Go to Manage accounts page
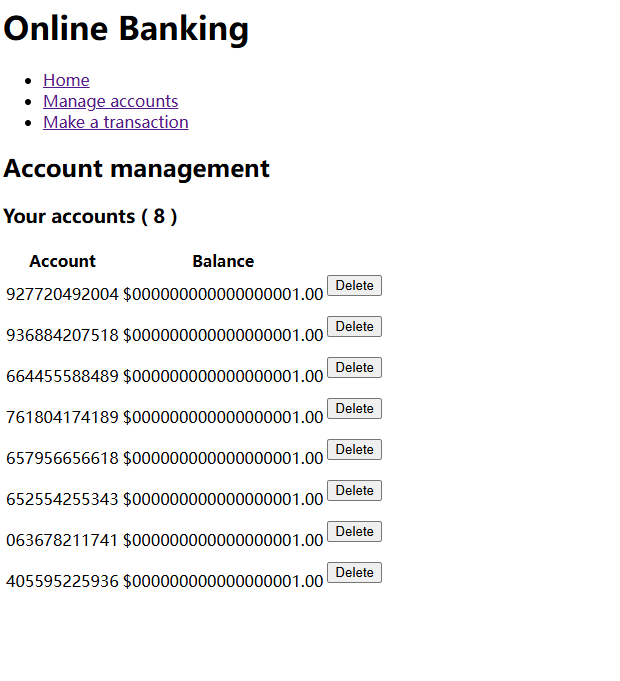 click(x=110, y=101)
